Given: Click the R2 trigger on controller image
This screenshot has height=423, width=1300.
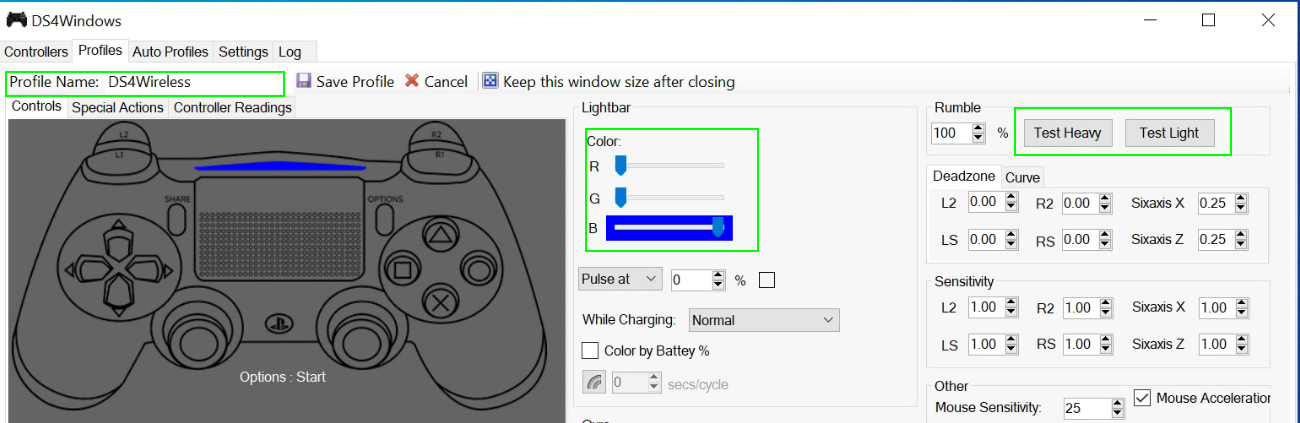Looking at the screenshot, I should click(436, 135).
